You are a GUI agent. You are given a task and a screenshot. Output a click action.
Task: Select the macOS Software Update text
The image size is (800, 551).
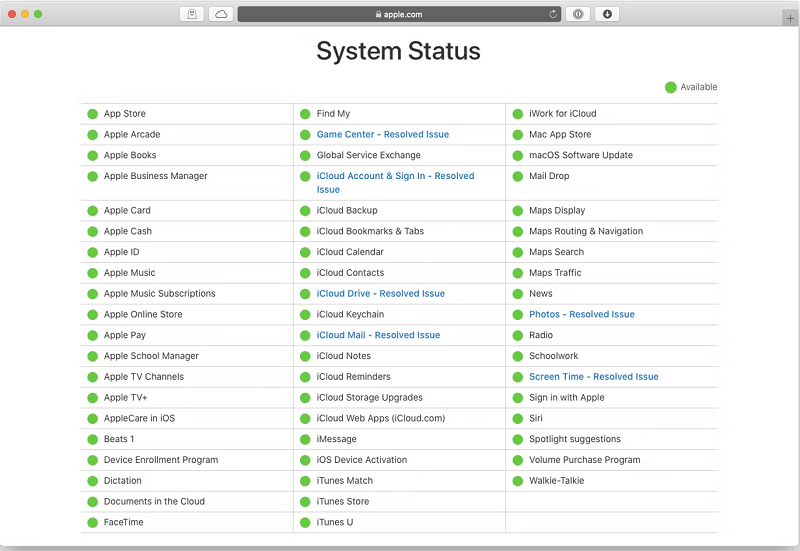coord(581,155)
